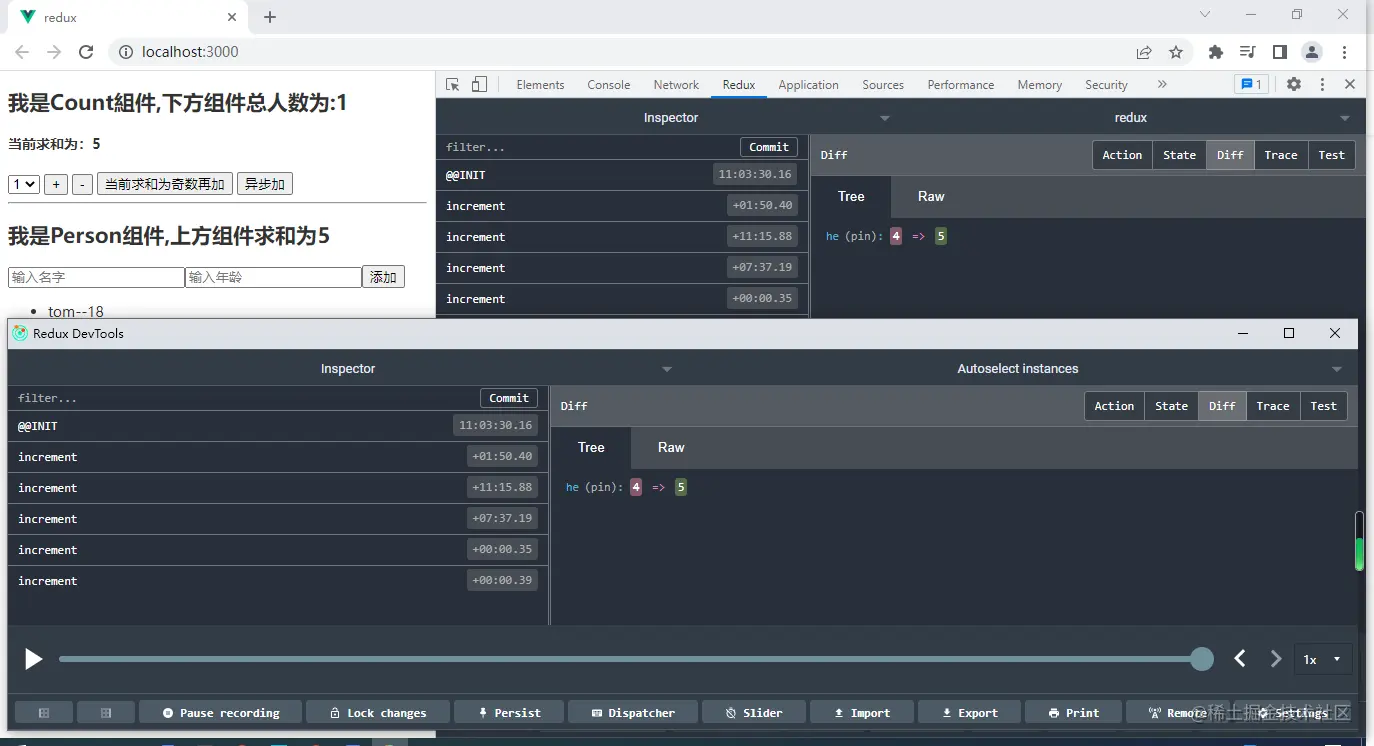Open the number select dropdown showing 1
This screenshot has width=1374, height=746.
tap(23, 184)
